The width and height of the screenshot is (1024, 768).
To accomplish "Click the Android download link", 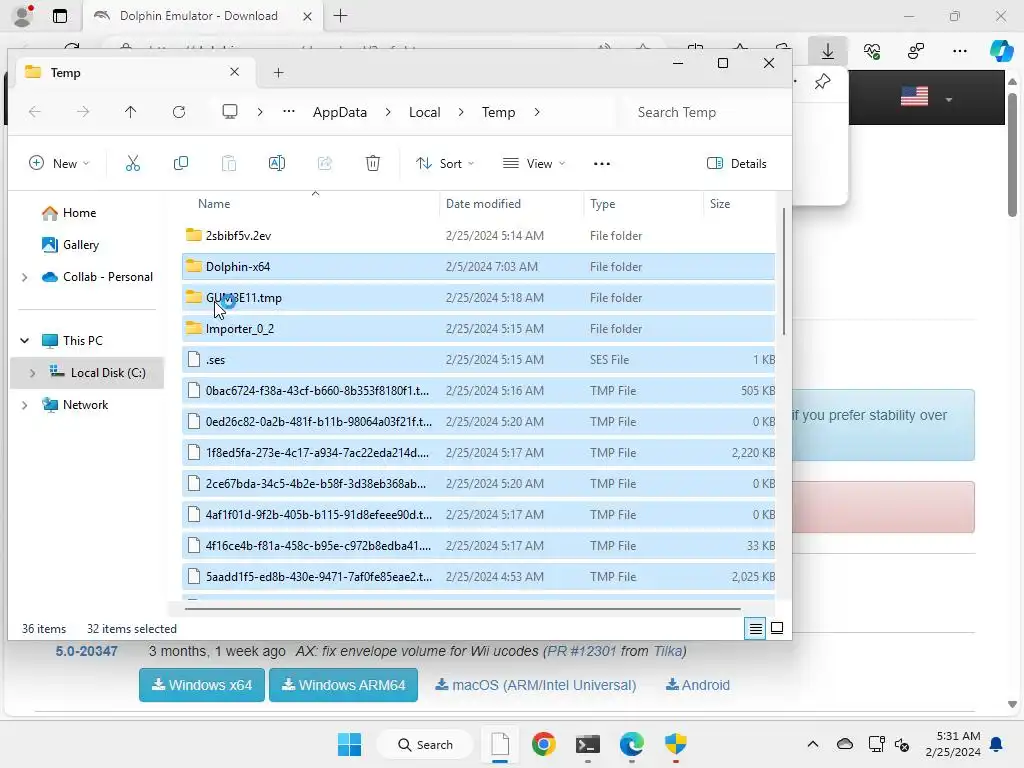I will pos(697,685).
